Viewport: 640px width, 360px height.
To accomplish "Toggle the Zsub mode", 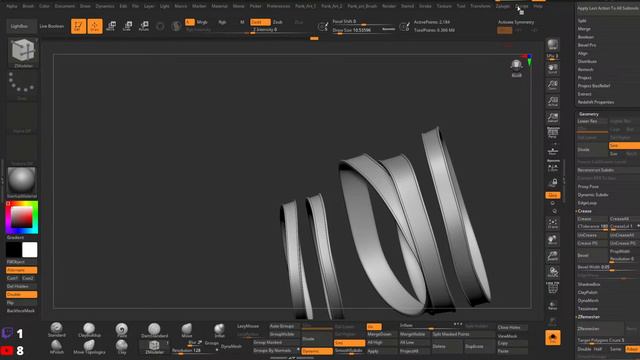I will point(278,22).
